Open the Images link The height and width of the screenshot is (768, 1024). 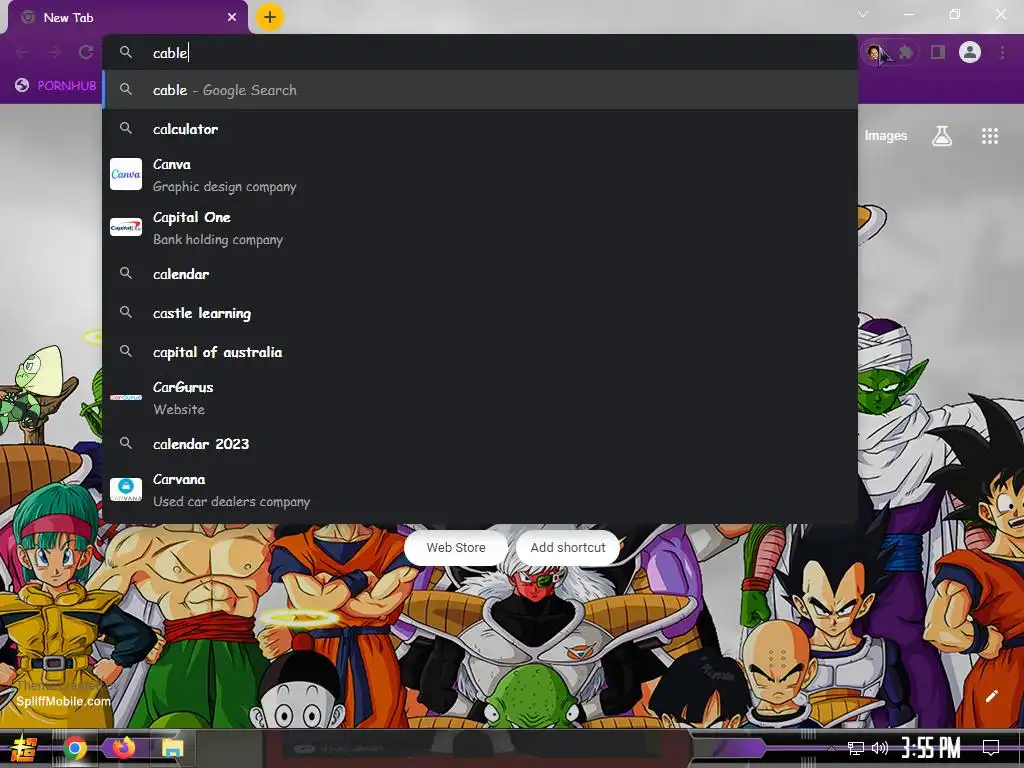coord(886,135)
